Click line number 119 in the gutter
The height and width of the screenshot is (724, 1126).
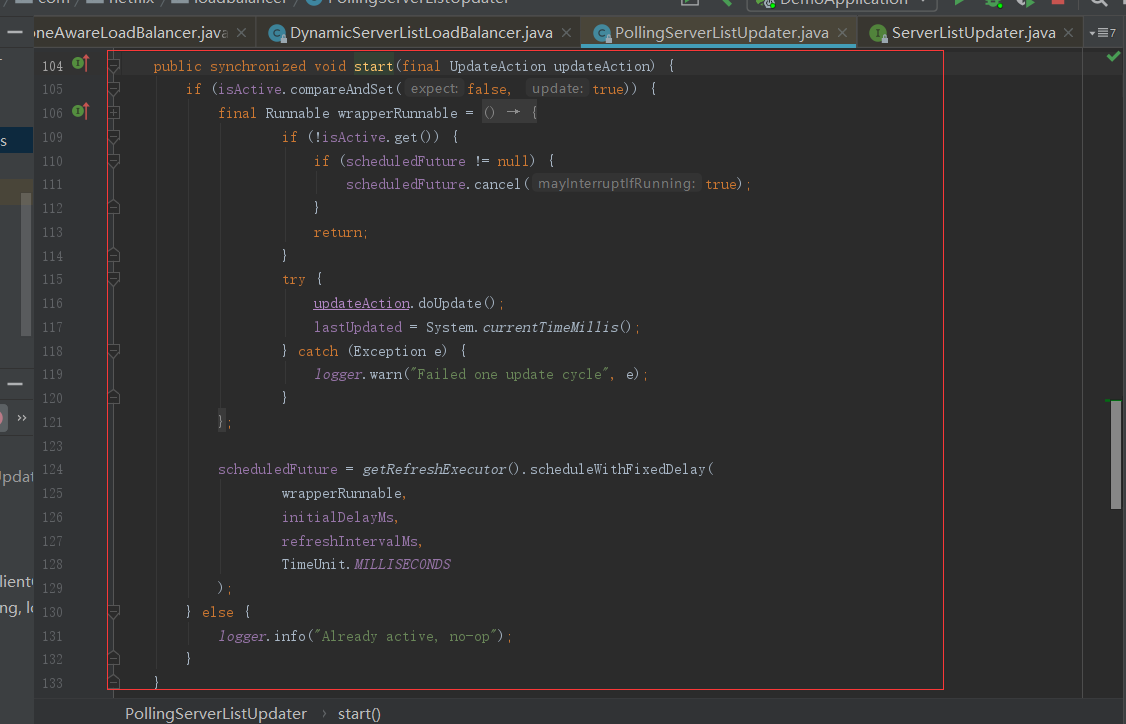(x=52, y=373)
